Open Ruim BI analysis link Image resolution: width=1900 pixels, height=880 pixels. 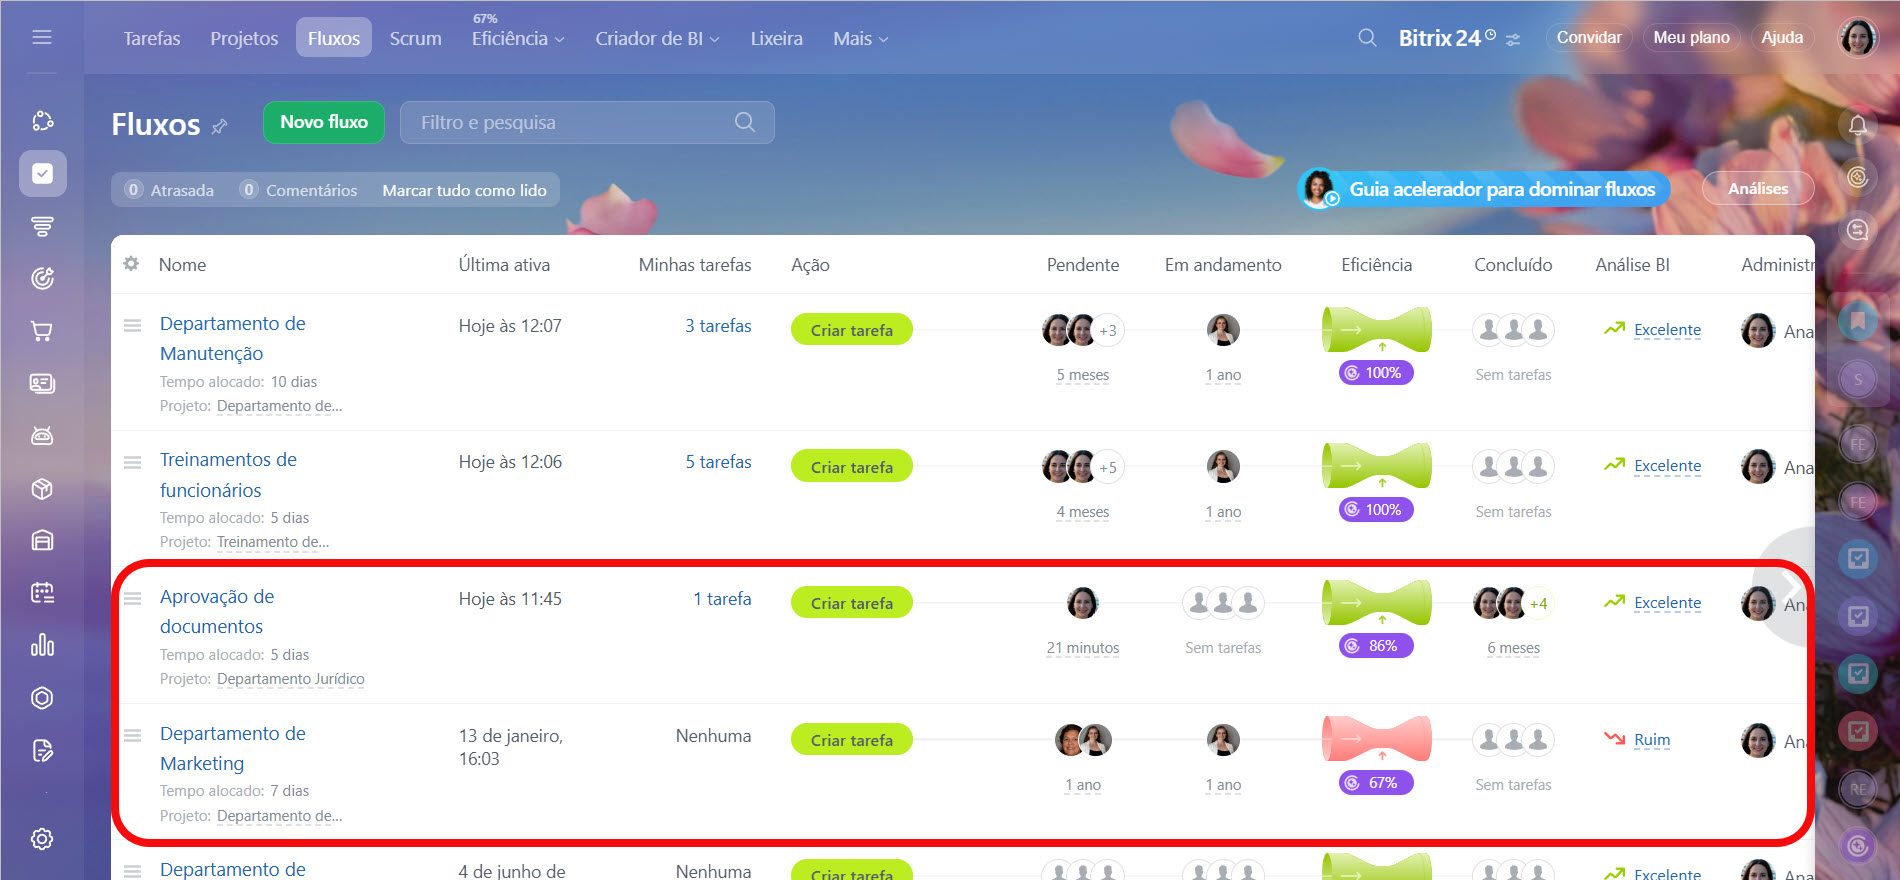click(x=1652, y=740)
